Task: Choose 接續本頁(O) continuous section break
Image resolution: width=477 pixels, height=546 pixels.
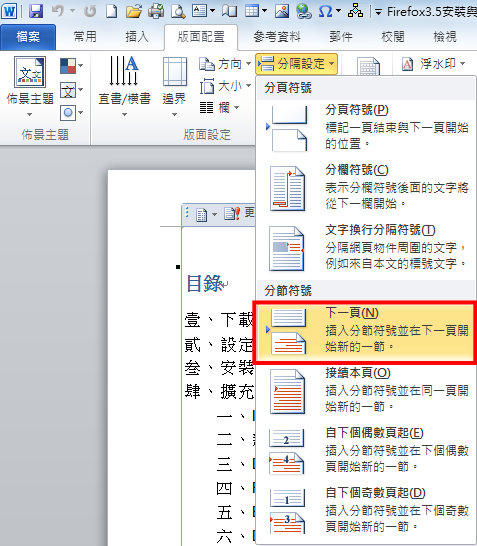Action: click(366, 392)
